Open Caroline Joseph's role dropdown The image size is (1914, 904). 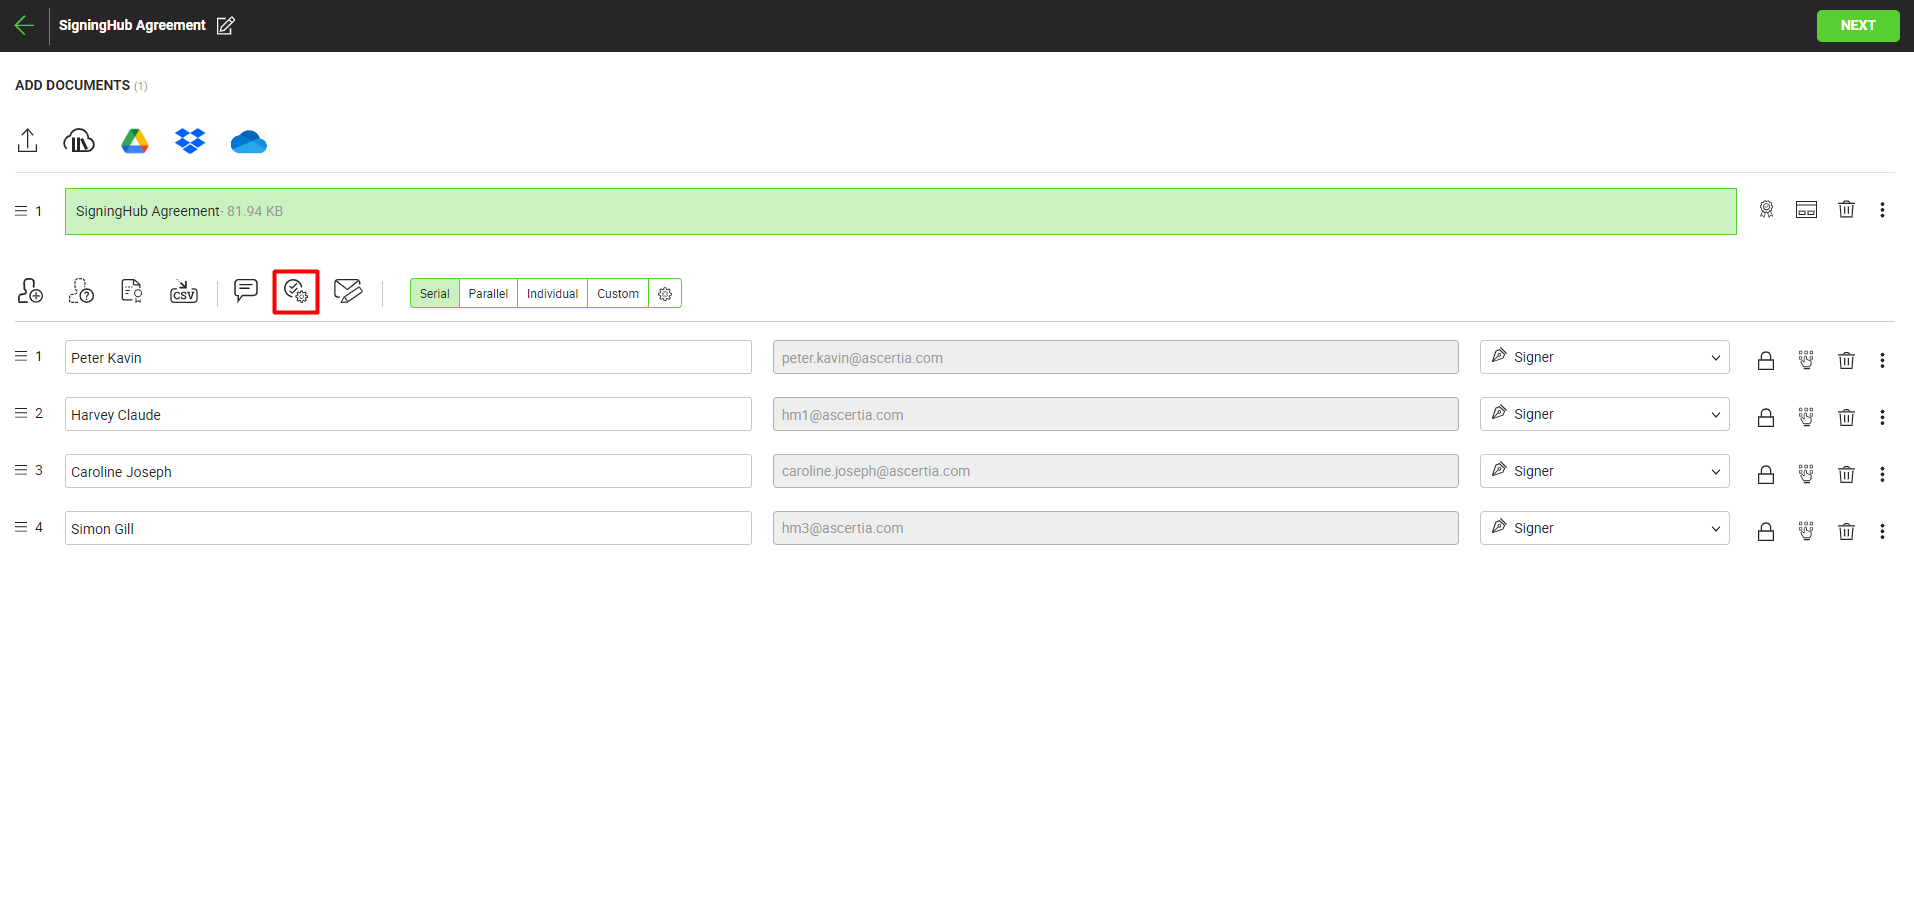coord(1604,471)
